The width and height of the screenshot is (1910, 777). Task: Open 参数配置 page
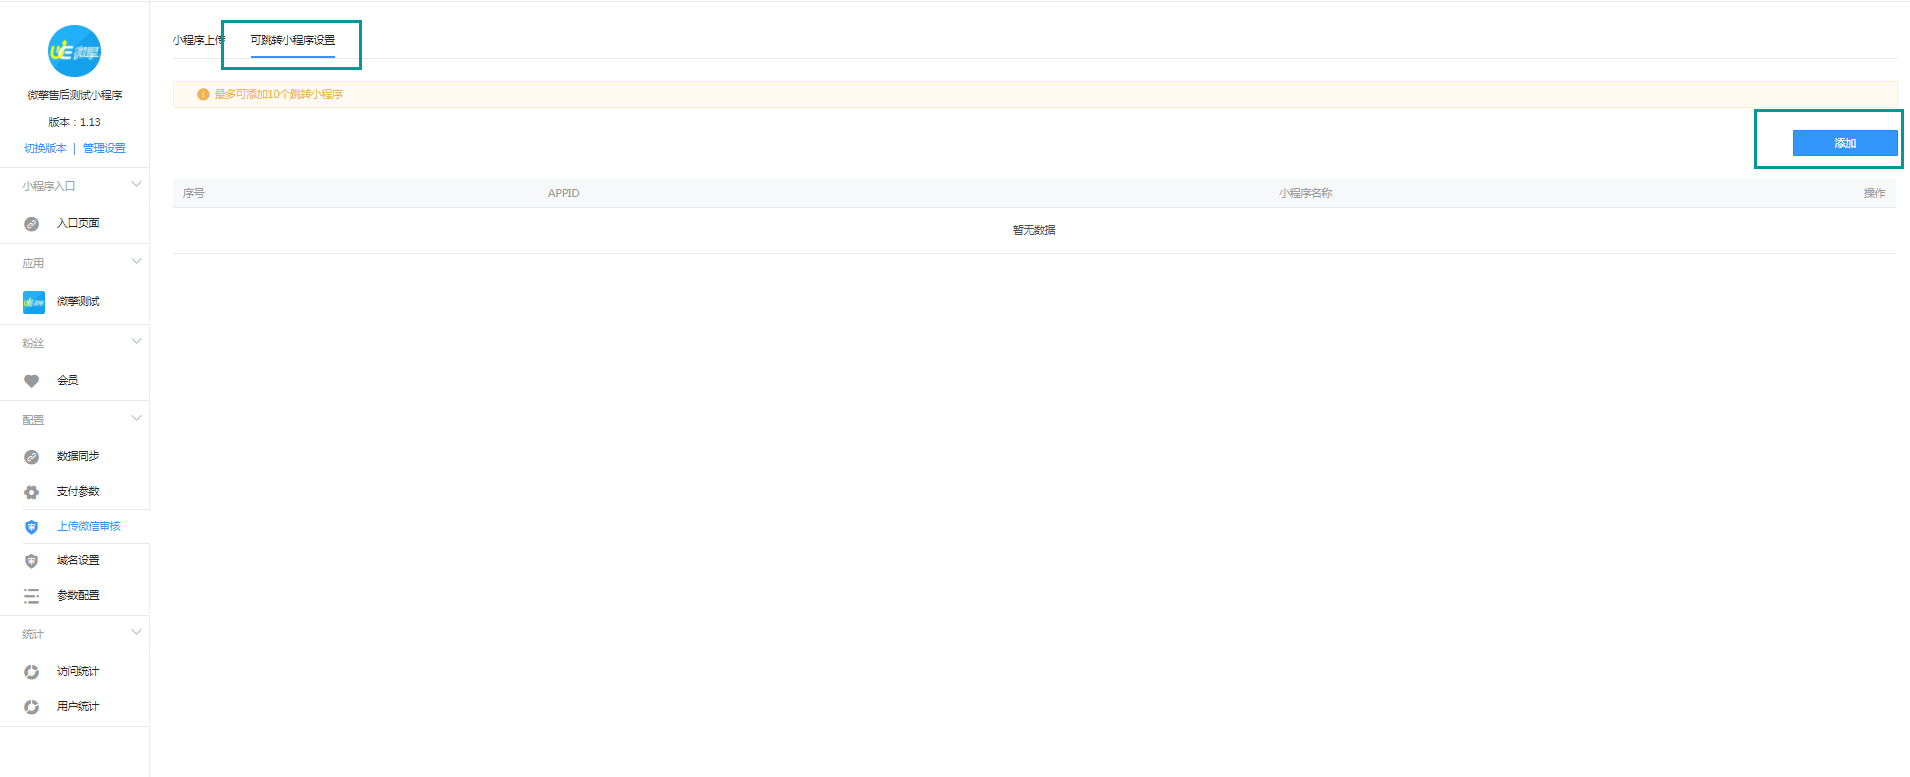pyautogui.click(x=78, y=595)
